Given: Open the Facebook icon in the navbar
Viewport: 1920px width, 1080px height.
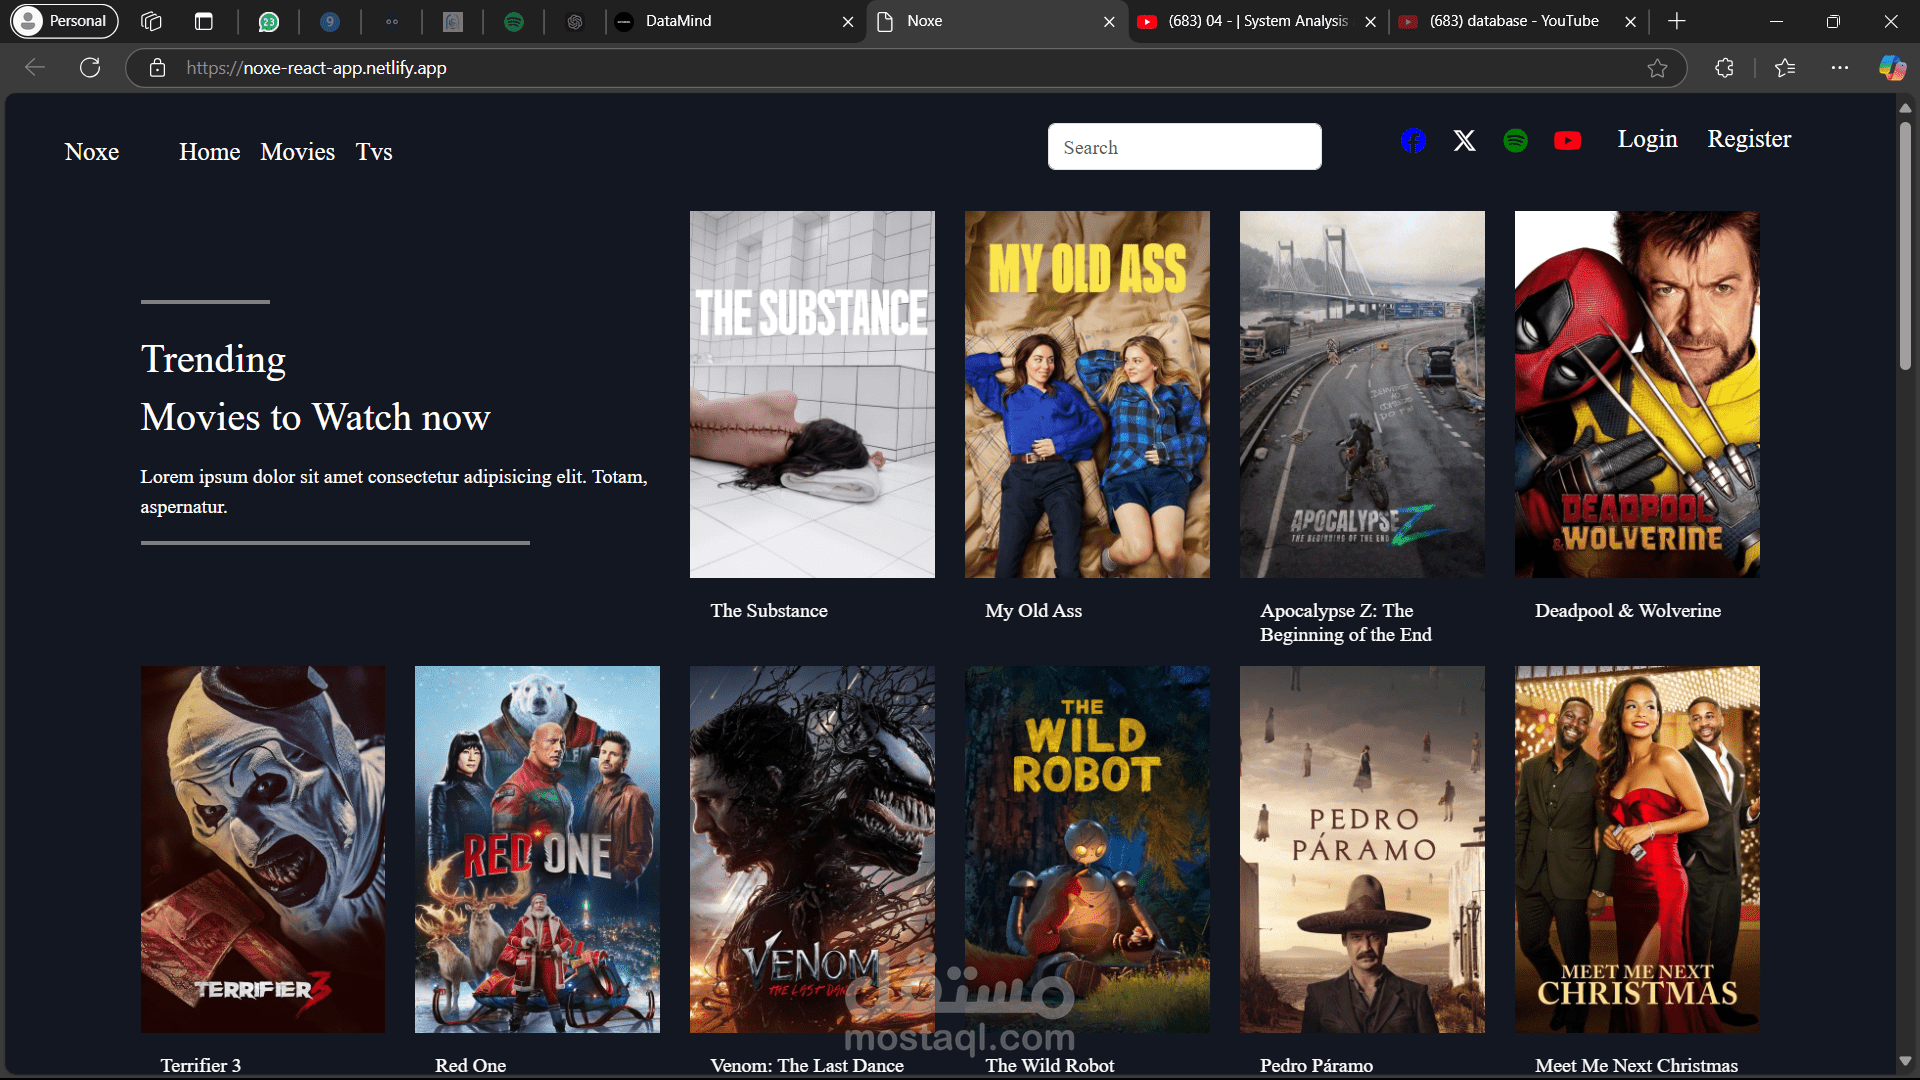Looking at the screenshot, I should click(1413, 140).
